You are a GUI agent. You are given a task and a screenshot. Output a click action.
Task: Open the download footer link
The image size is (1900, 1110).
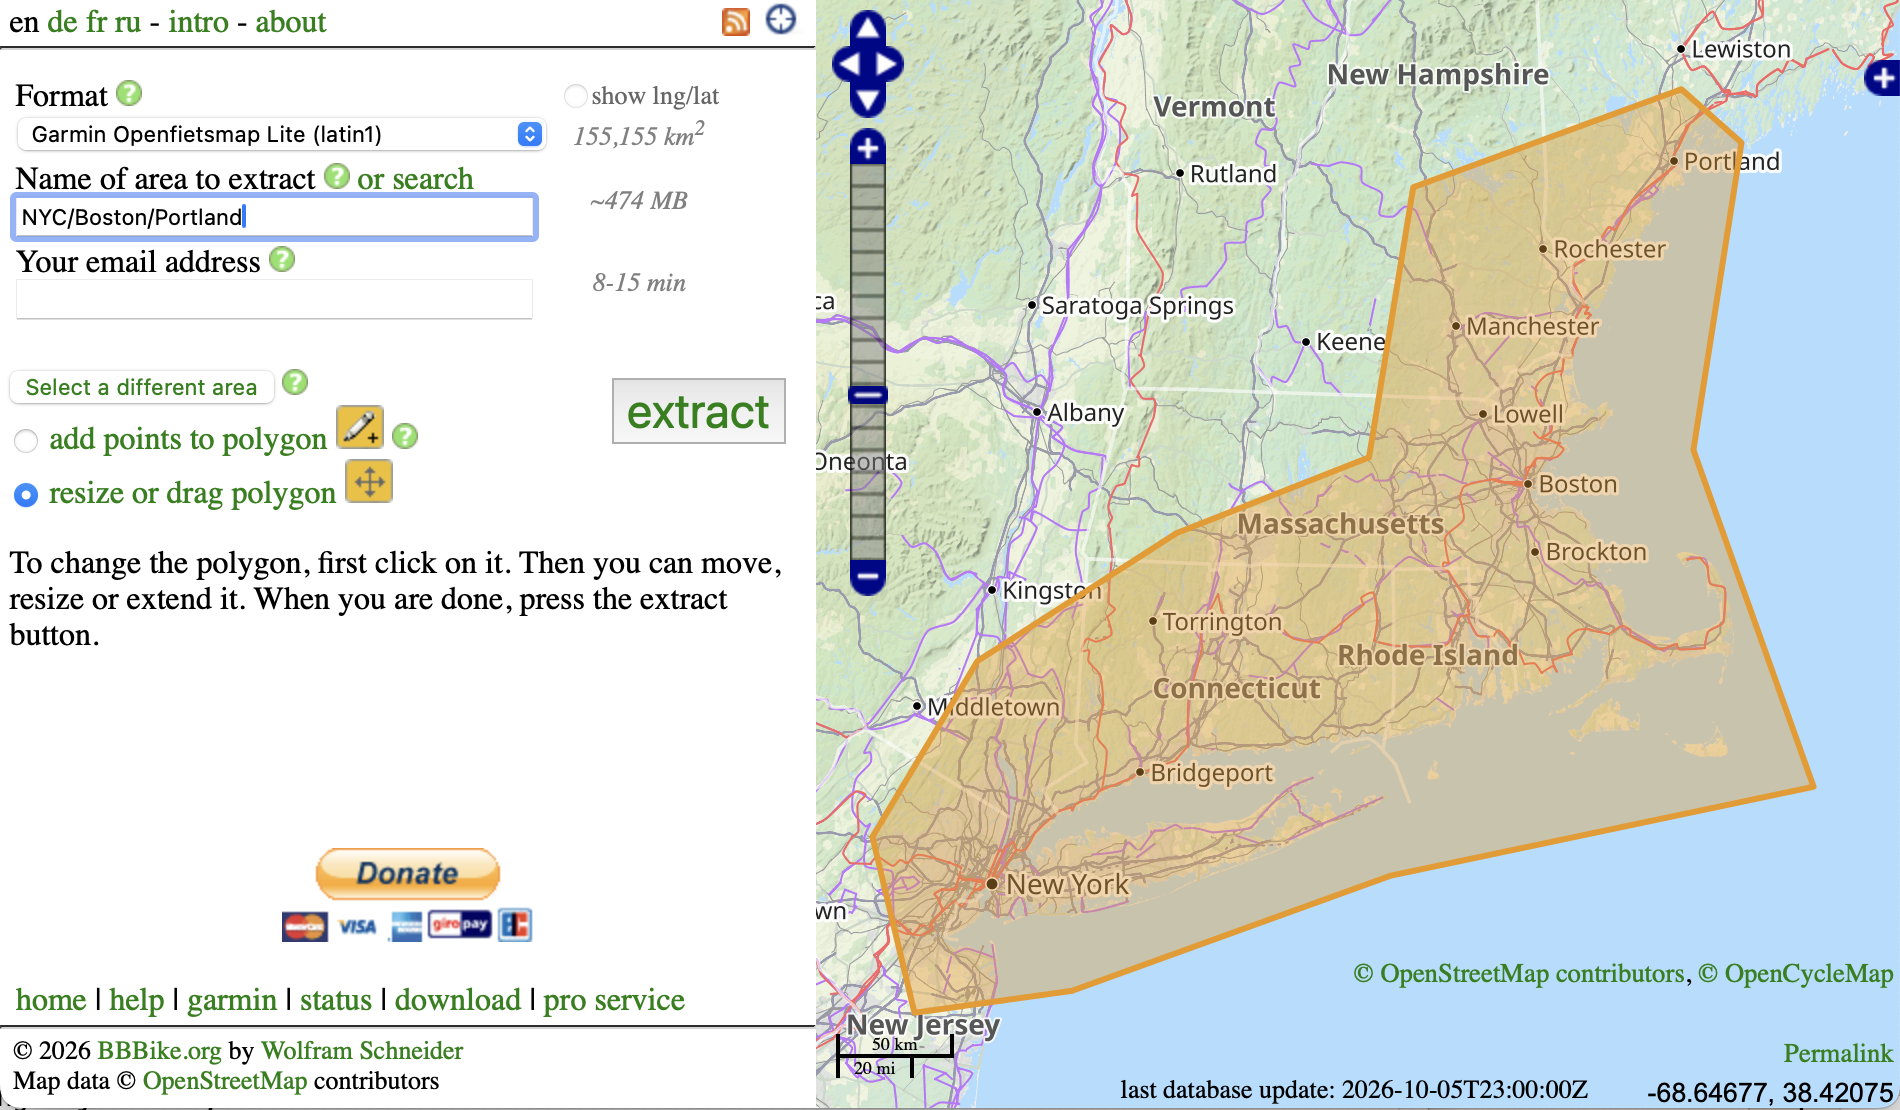pos(458,1000)
